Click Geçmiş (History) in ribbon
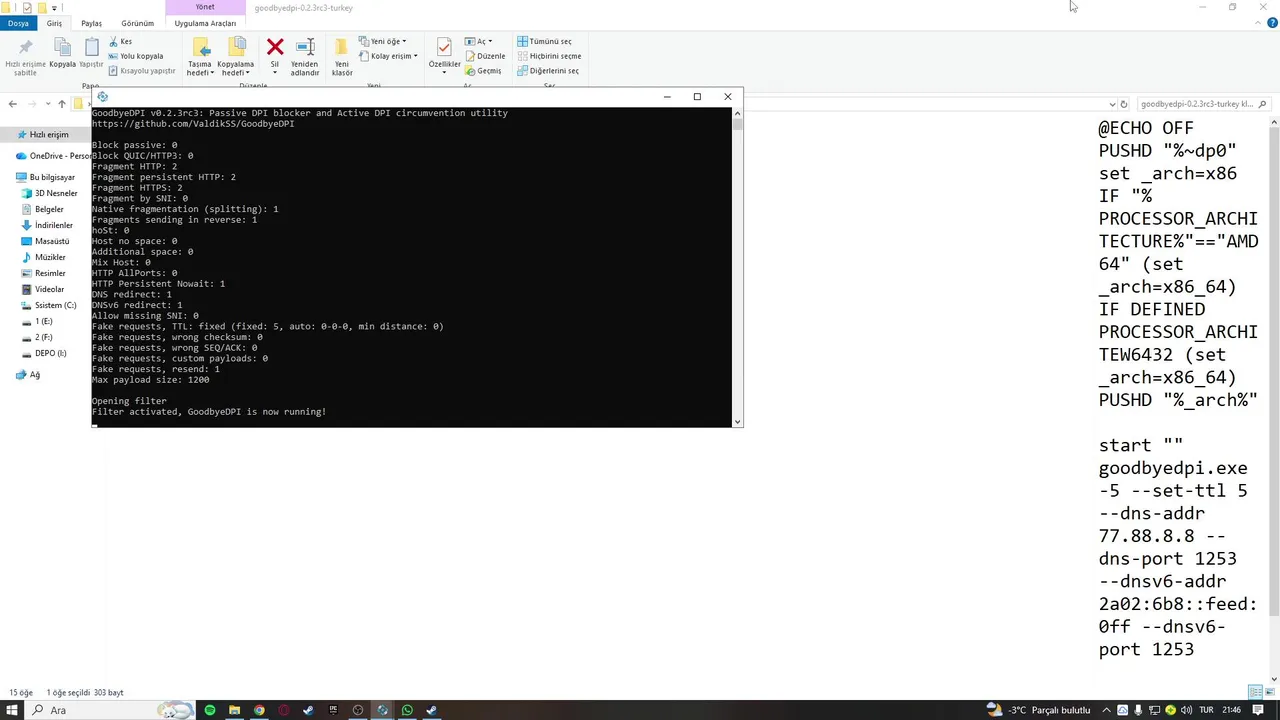This screenshot has width=1280, height=720. click(483, 71)
